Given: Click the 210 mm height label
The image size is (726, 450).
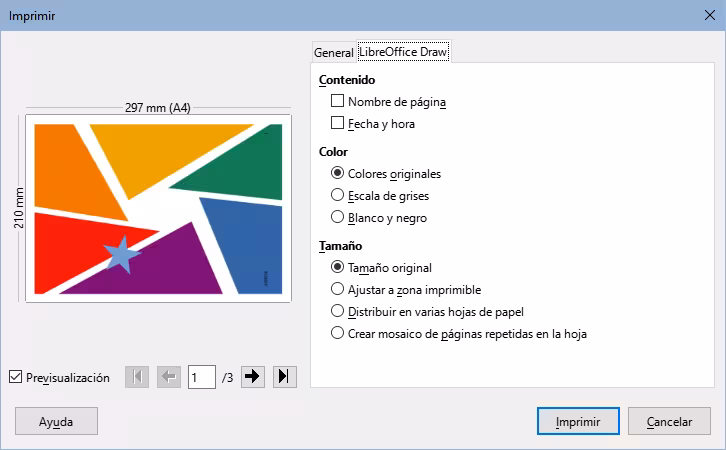Looking at the screenshot, I should click(x=19, y=208).
